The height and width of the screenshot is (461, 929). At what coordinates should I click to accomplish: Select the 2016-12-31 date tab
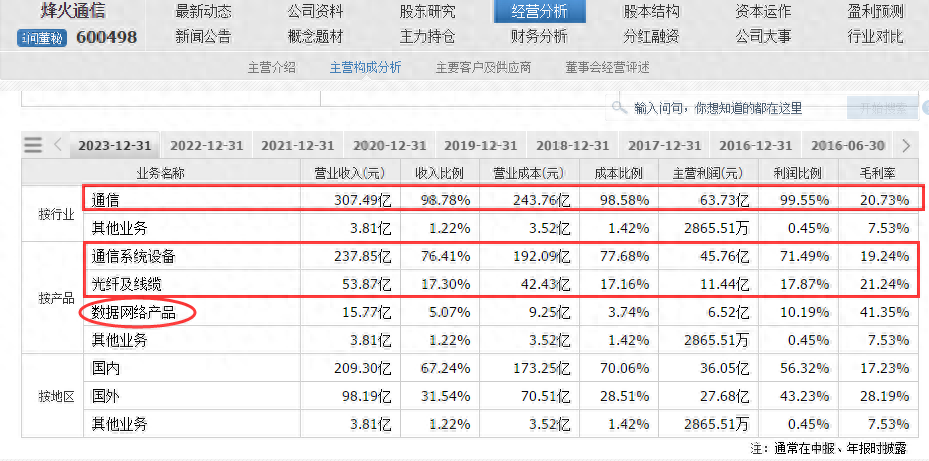coord(756,145)
